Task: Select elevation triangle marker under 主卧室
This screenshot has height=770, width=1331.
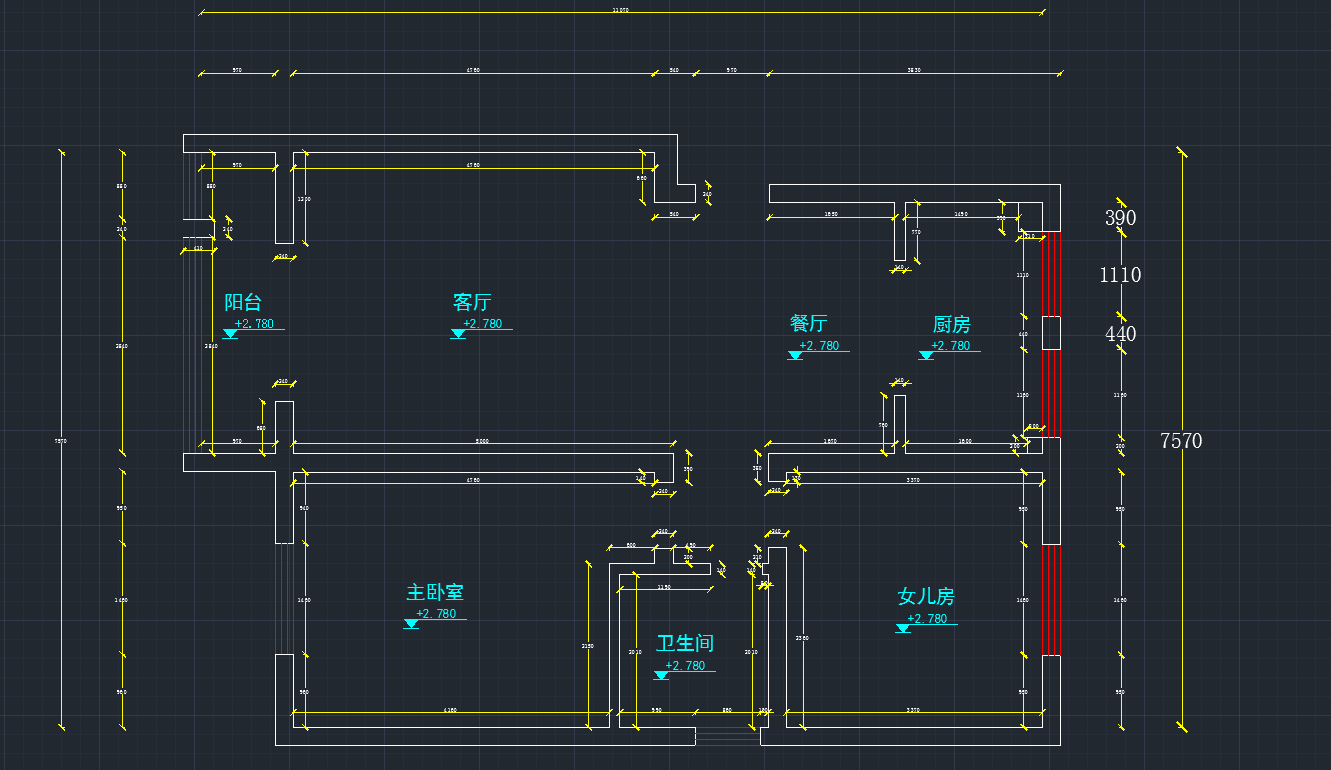Action: [x=411, y=624]
